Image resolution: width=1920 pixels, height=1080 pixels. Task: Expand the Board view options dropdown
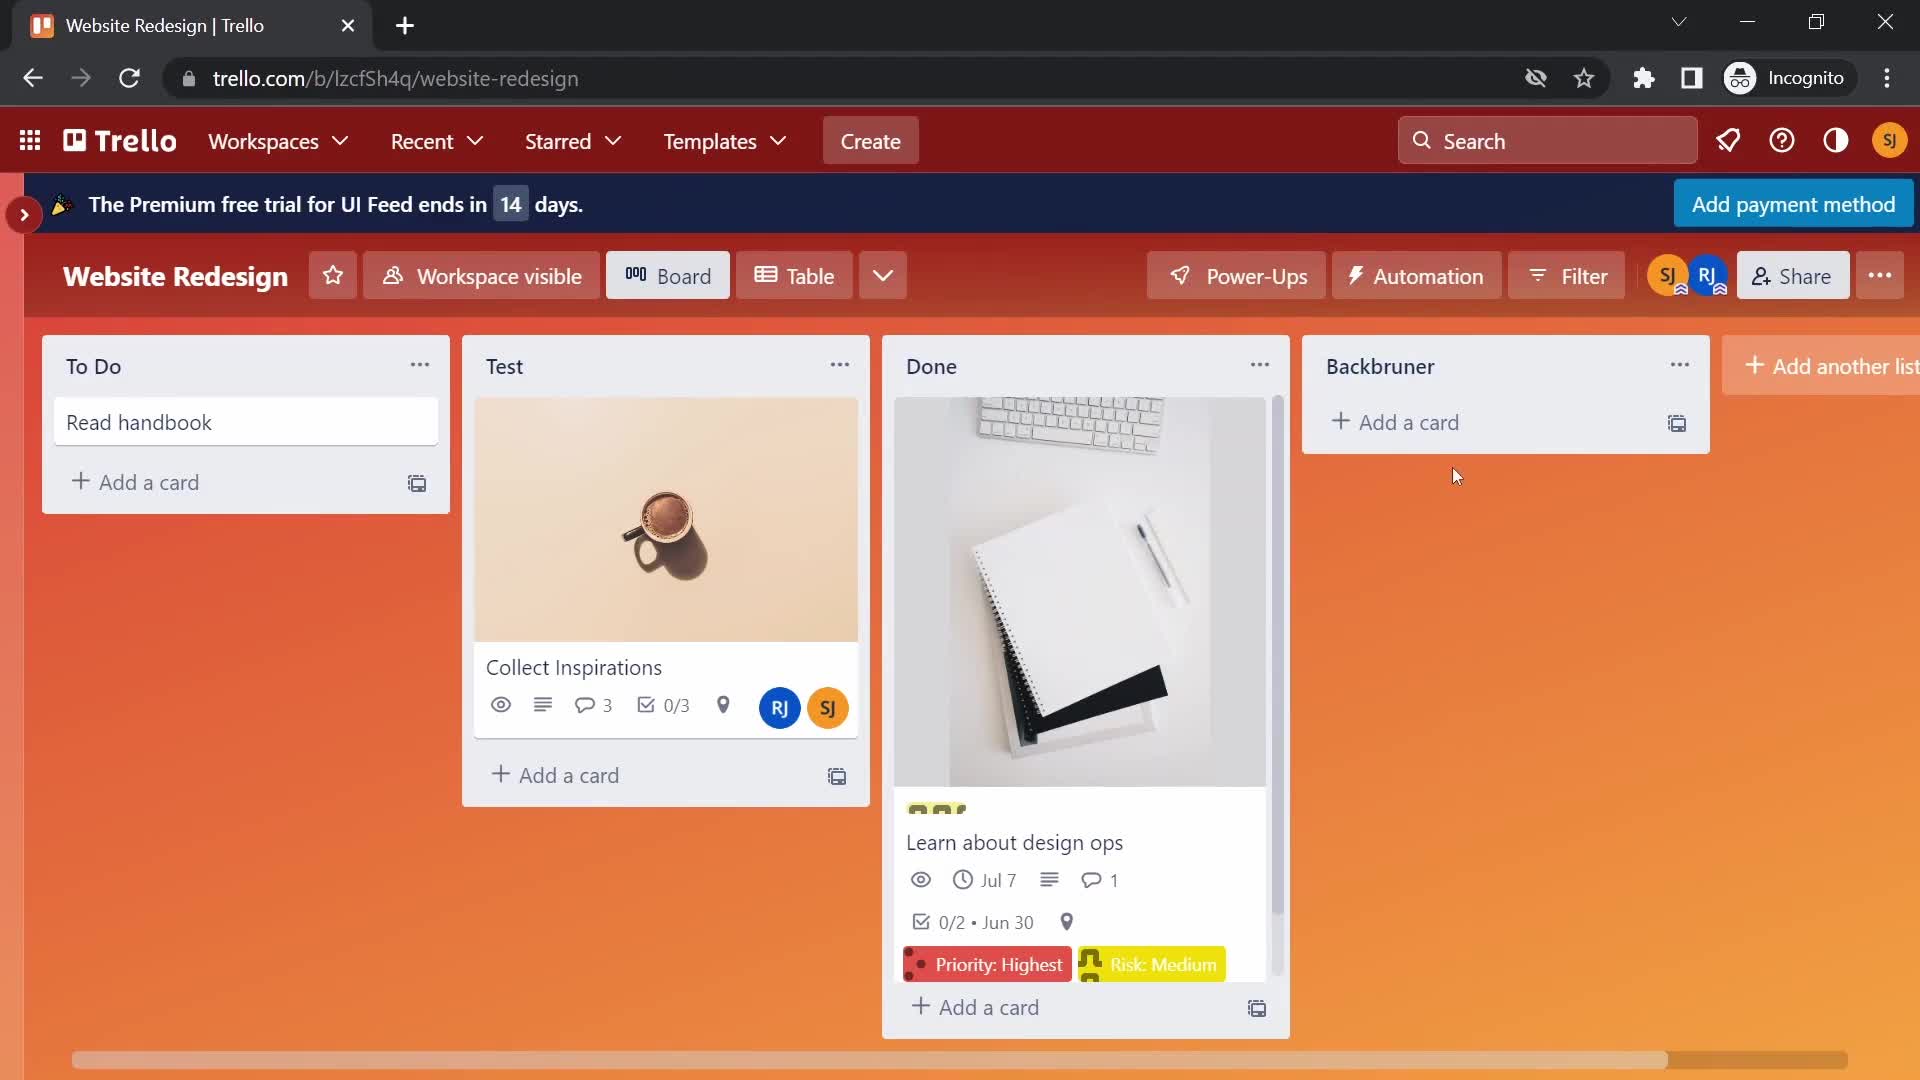882,276
